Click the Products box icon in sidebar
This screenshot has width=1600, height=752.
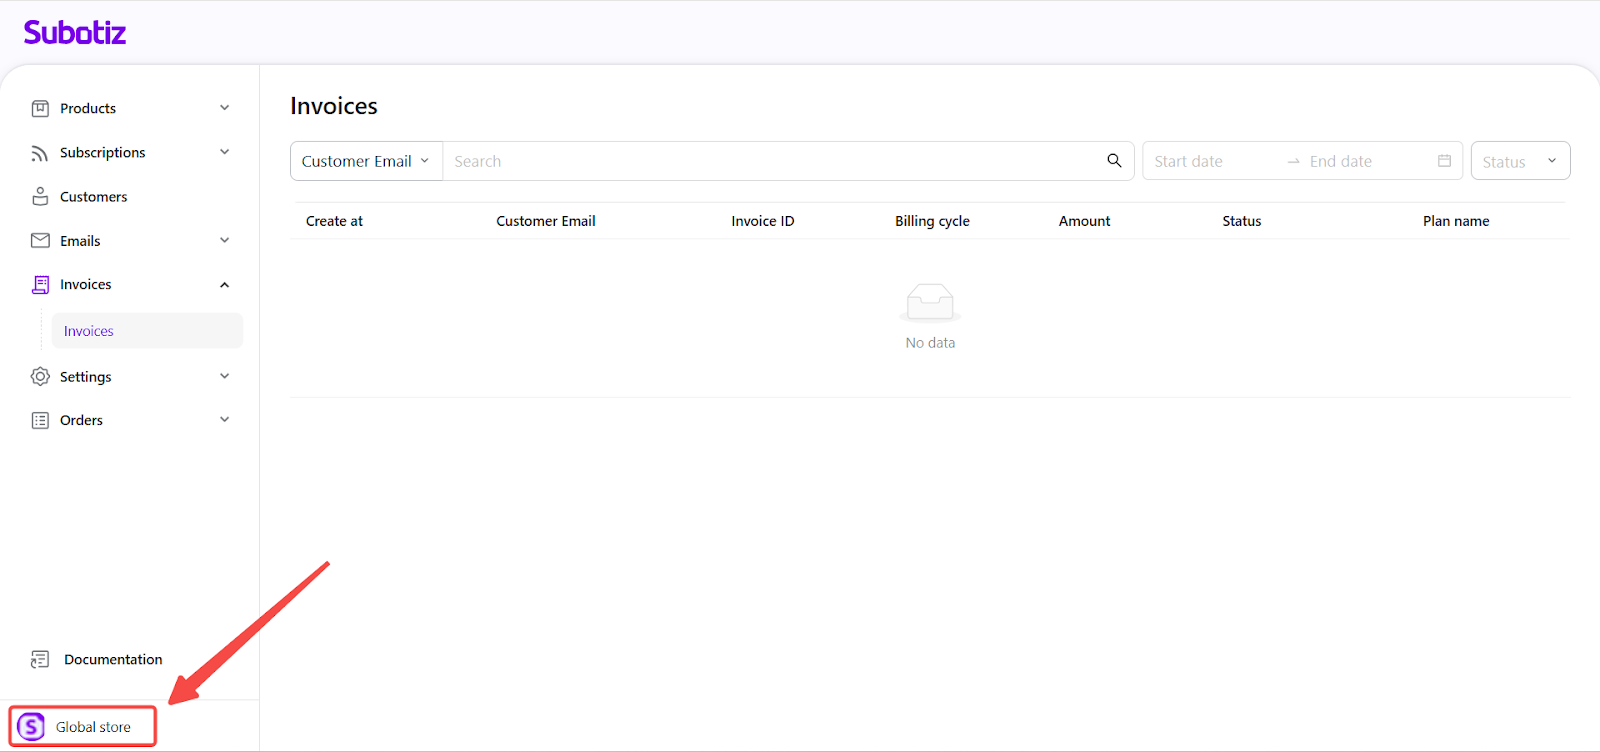(40, 108)
